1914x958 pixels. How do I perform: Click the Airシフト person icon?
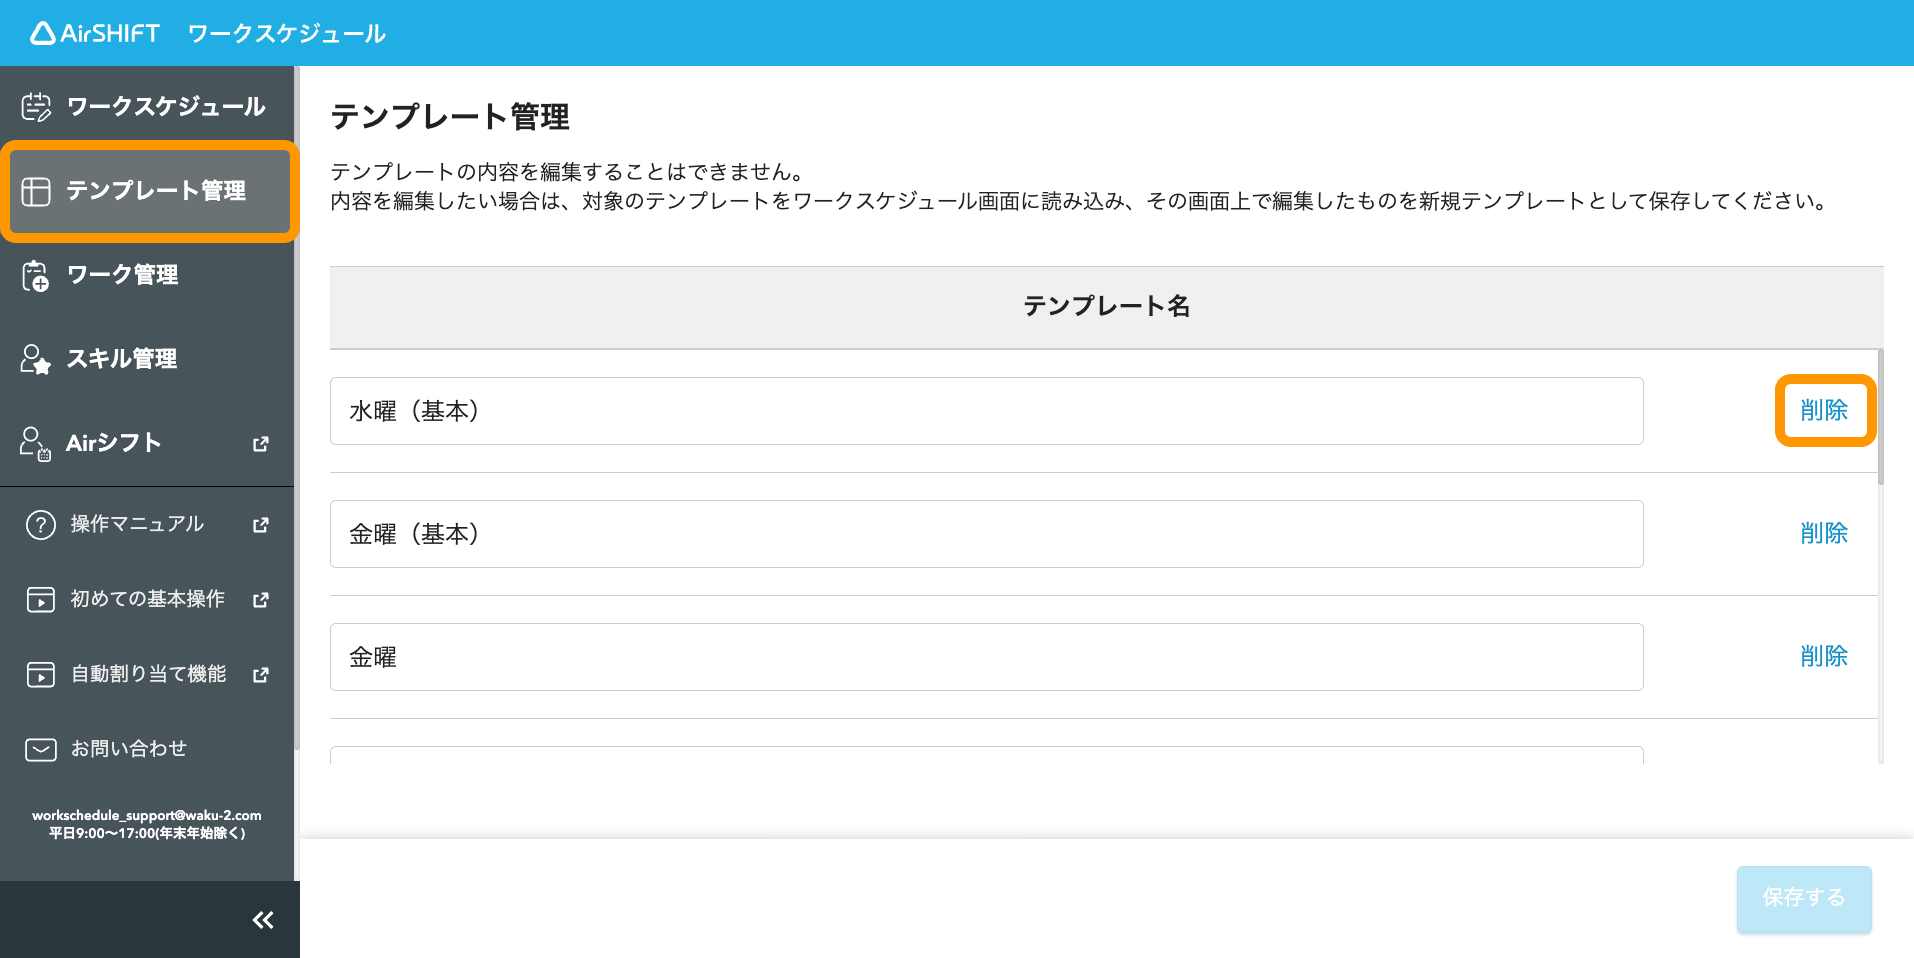click(x=36, y=443)
